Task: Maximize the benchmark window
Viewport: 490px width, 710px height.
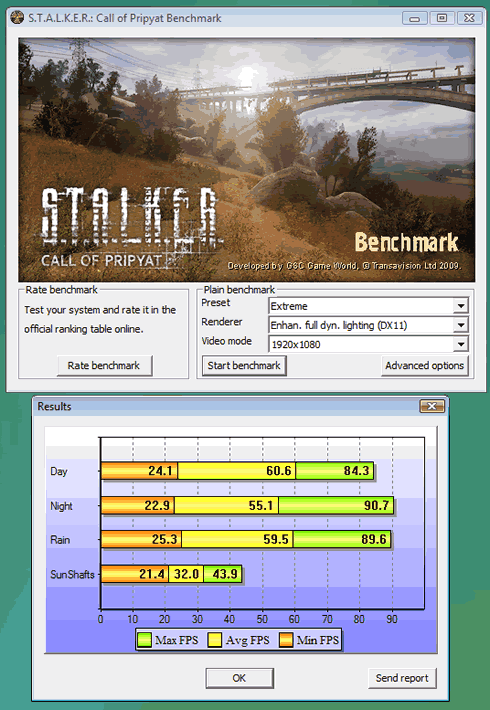Action: 442,18
